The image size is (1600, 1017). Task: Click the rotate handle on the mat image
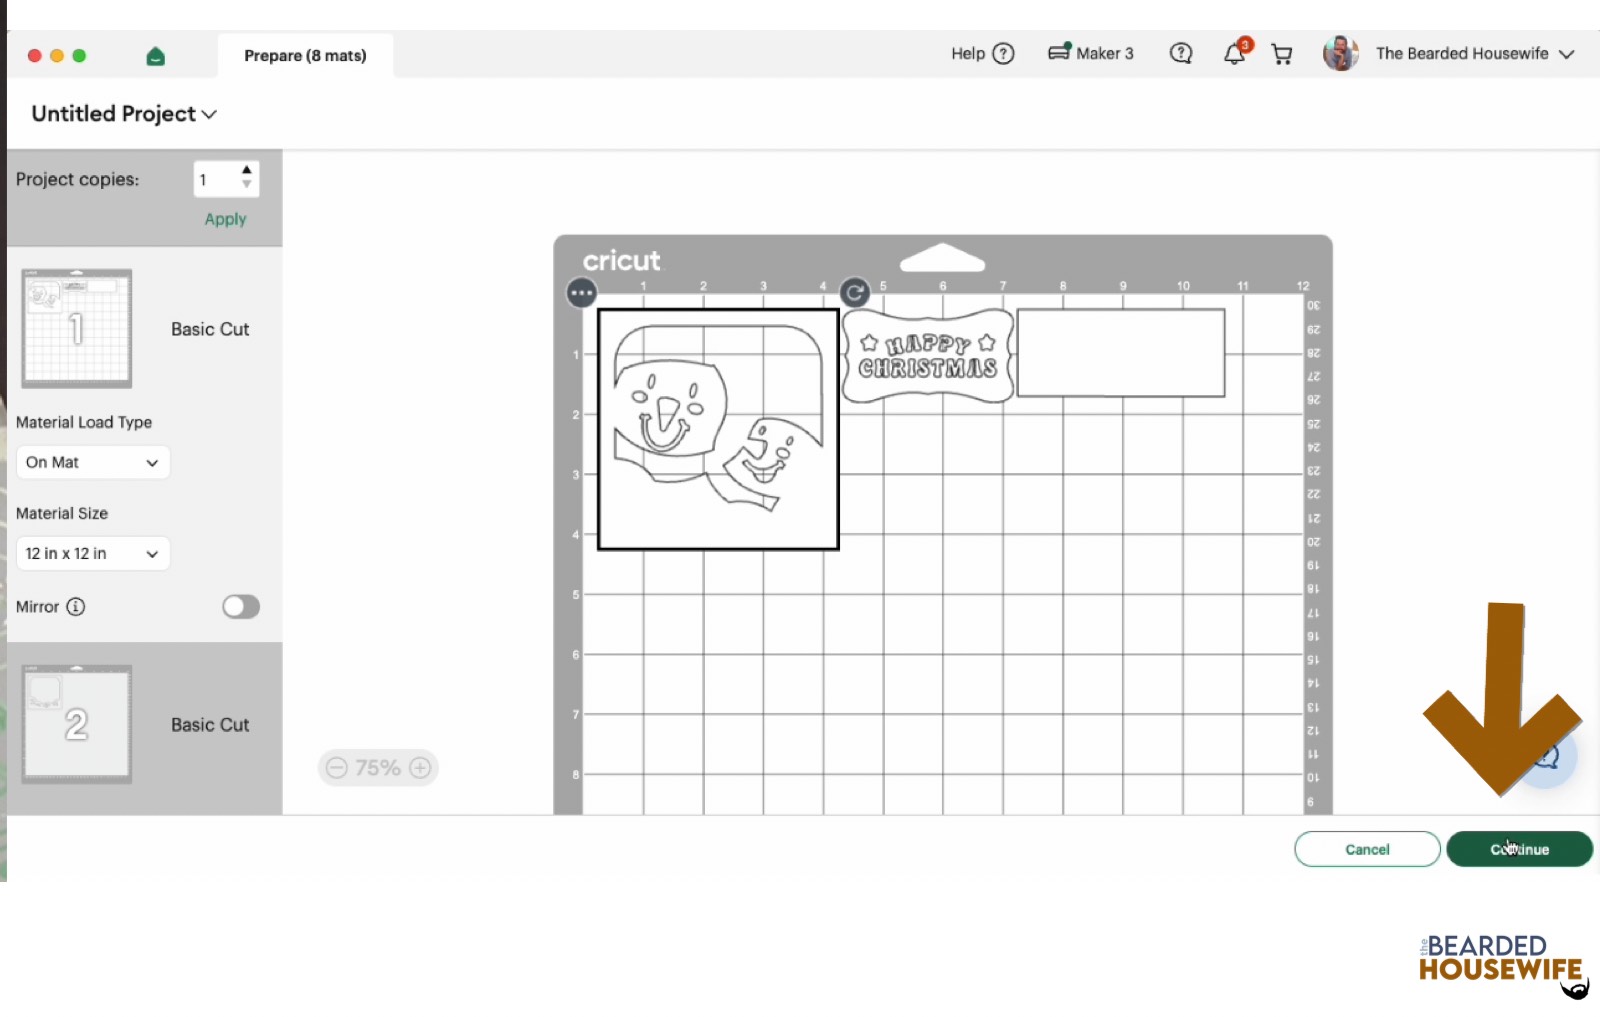point(854,293)
